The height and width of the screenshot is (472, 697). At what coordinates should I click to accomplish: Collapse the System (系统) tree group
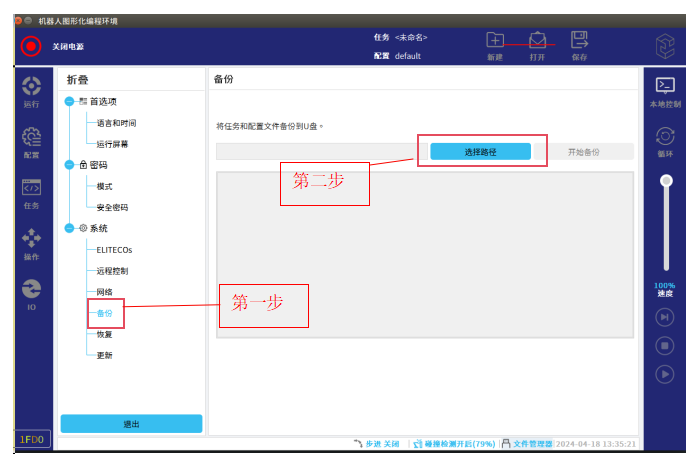point(70,228)
